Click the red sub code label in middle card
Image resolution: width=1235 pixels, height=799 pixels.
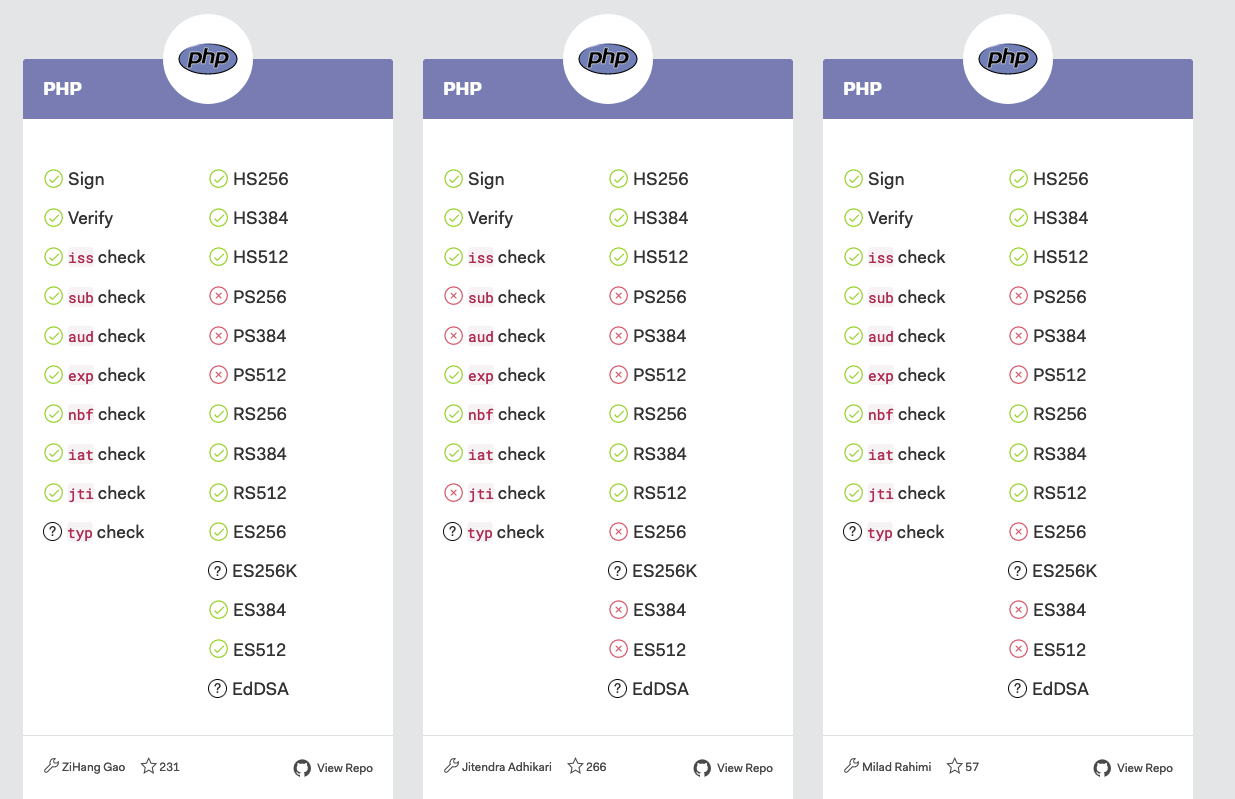[x=481, y=298]
